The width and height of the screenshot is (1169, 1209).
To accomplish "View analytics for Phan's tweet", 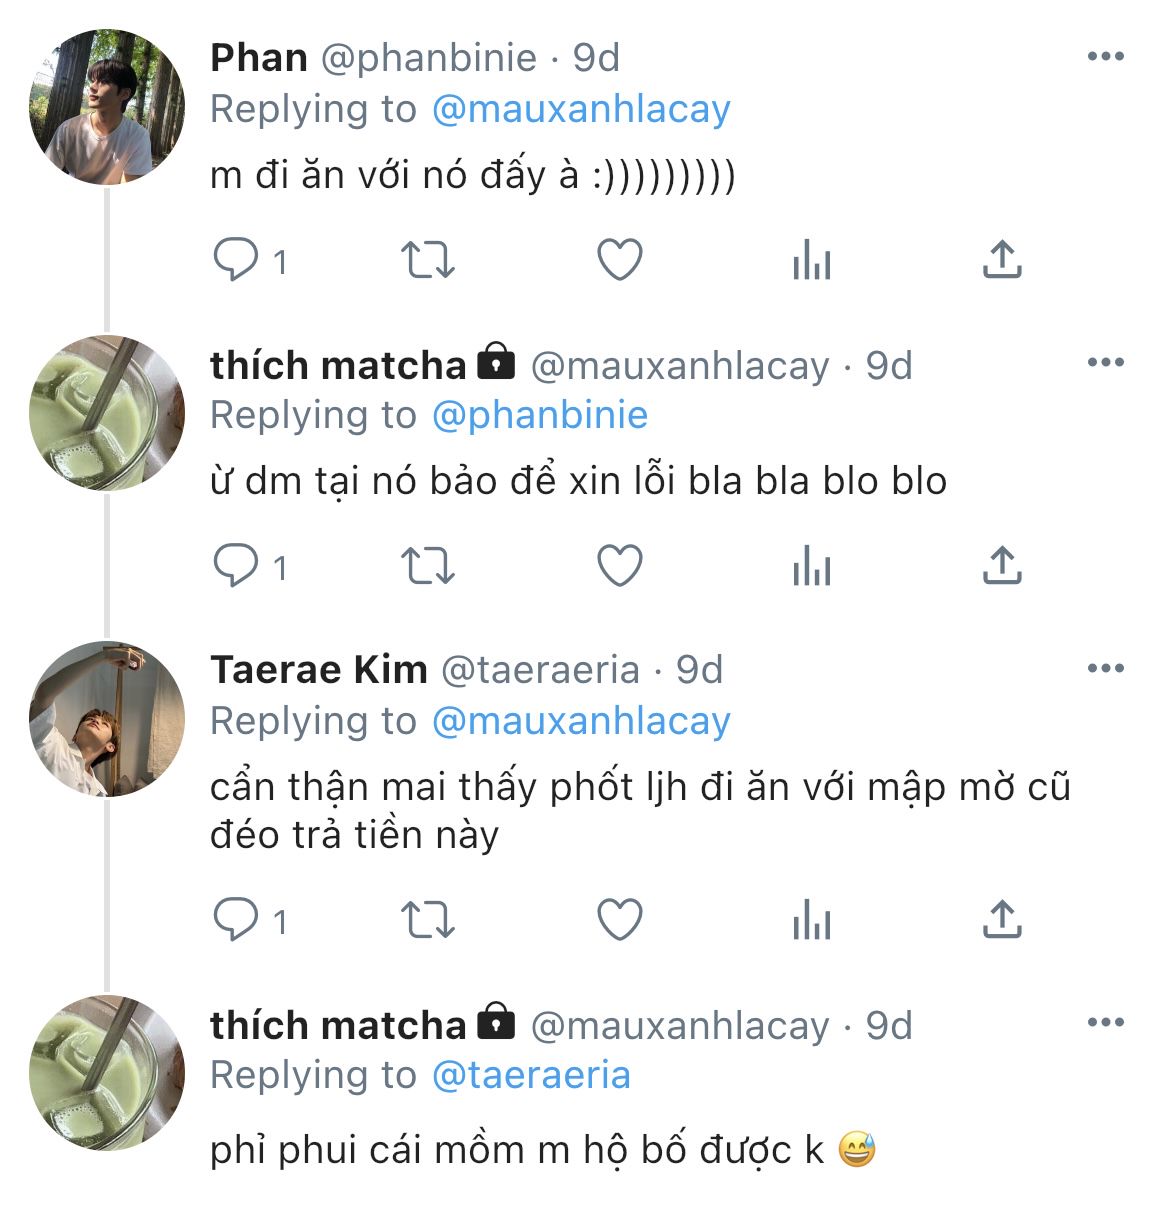I will click(x=811, y=261).
